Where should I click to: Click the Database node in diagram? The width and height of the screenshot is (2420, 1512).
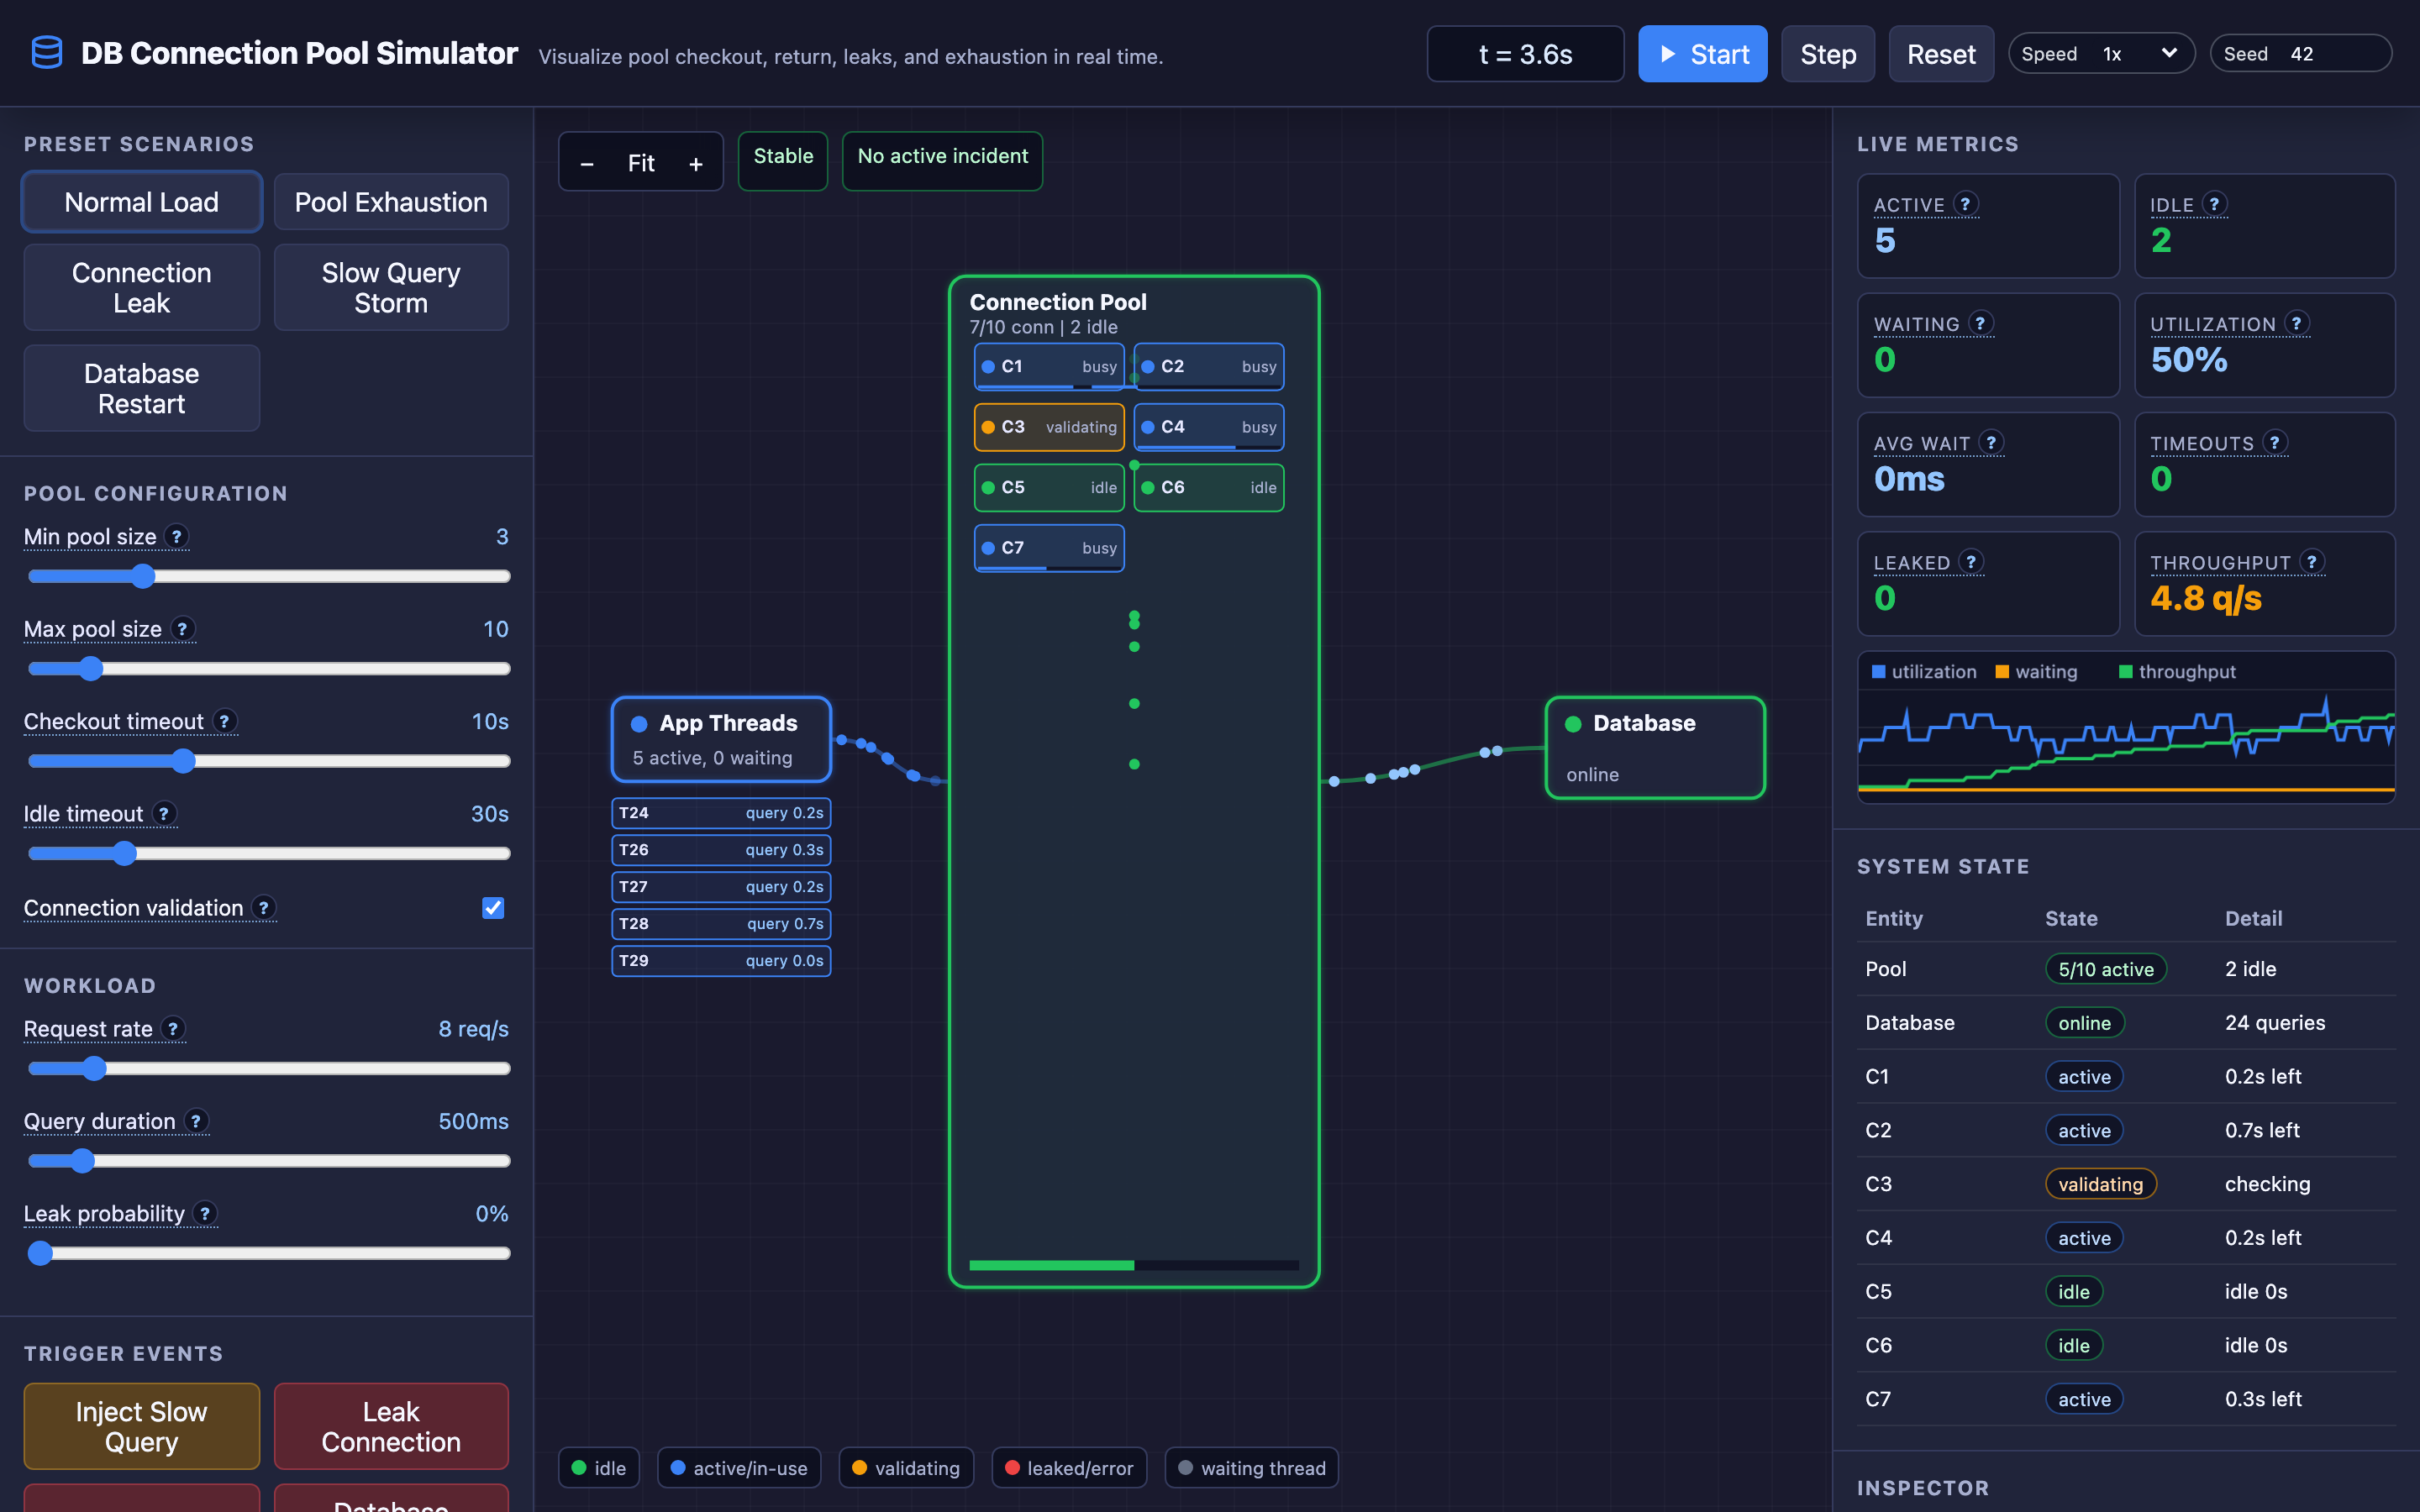coord(1655,748)
